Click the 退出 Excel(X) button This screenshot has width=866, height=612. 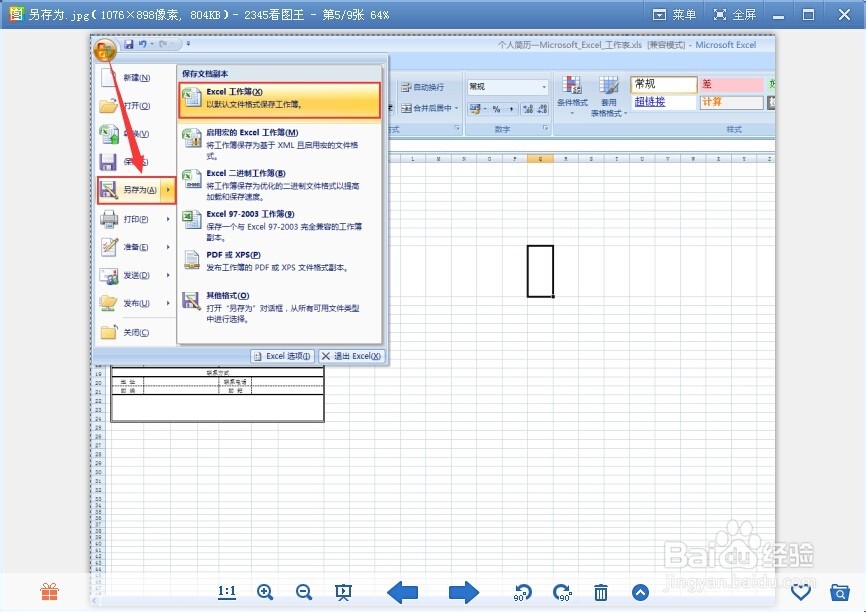tap(351, 356)
